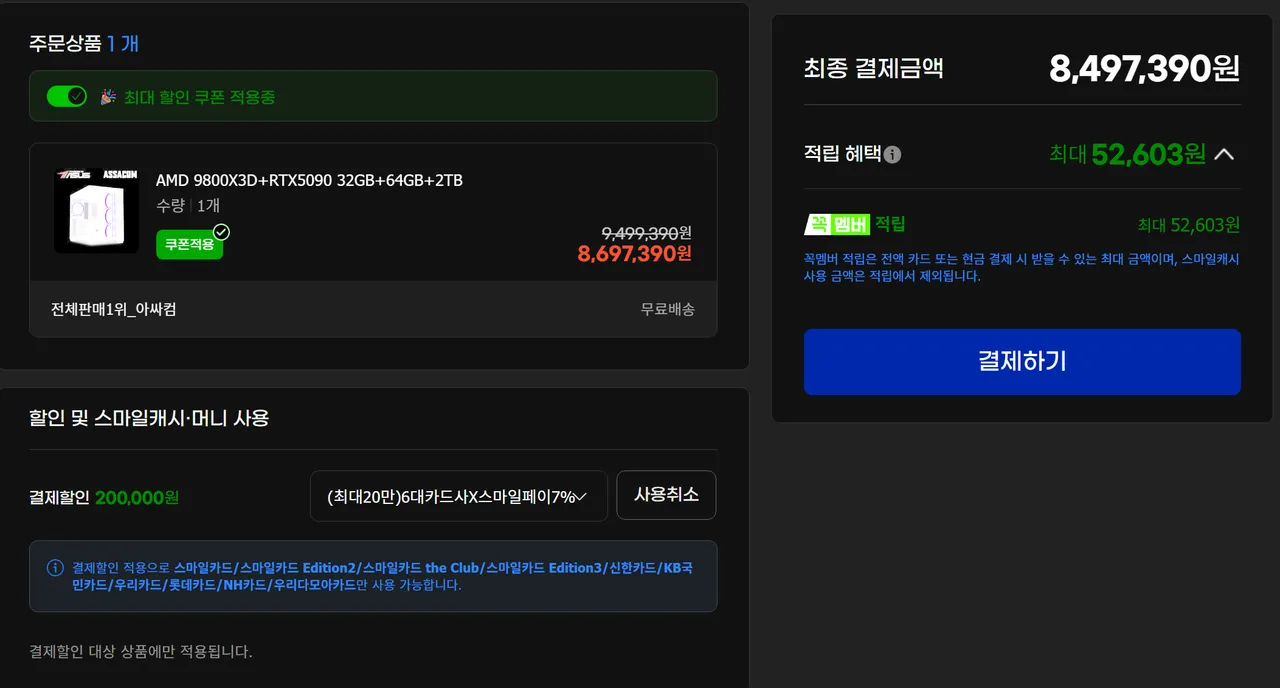The height and width of the screenshot is (688, 1280).
Task: Click the 사용취소 button
Action: [666, 495]
